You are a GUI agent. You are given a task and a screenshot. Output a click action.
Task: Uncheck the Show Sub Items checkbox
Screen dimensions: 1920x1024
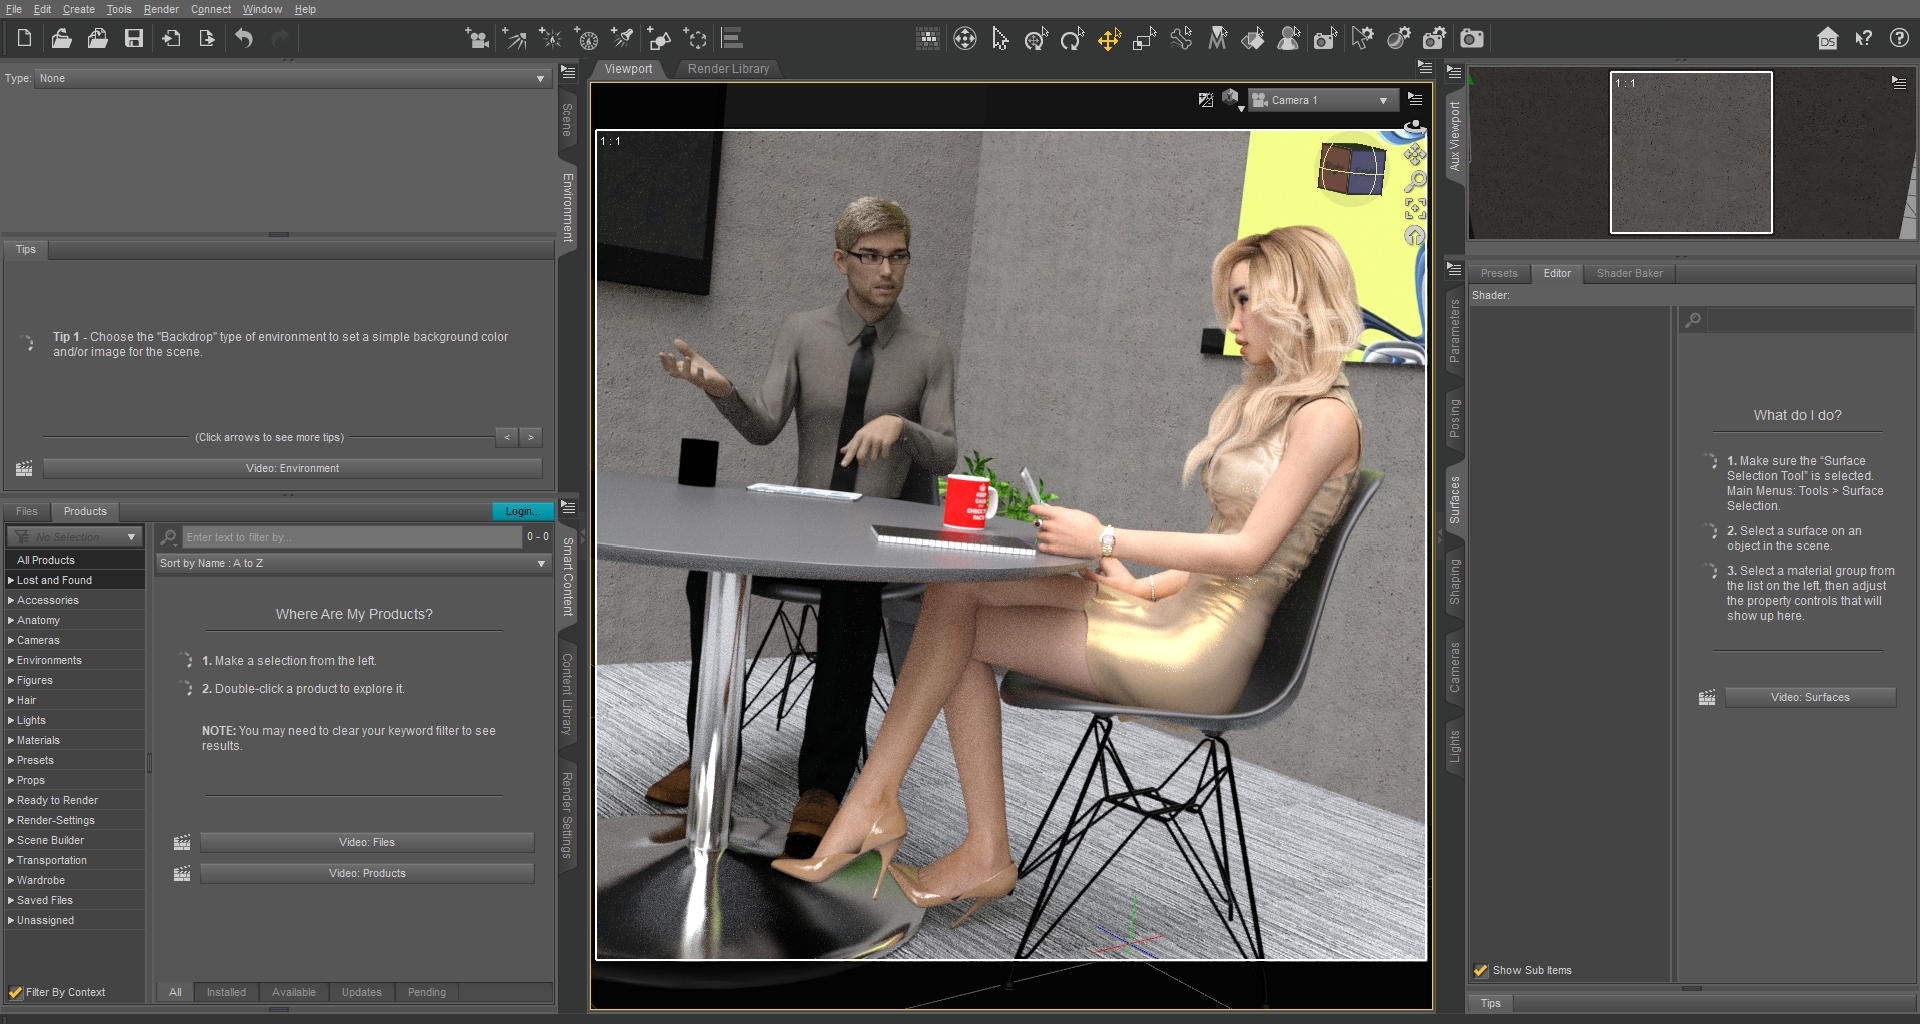1481,970
